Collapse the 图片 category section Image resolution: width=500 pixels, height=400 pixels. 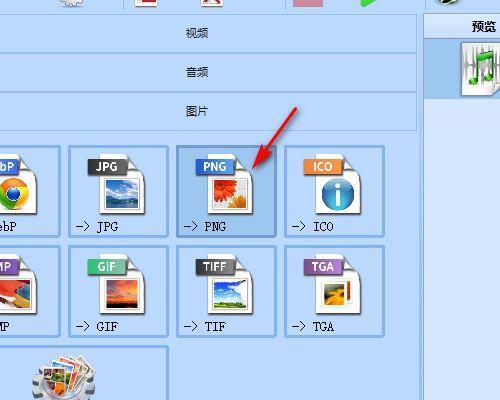208,111
